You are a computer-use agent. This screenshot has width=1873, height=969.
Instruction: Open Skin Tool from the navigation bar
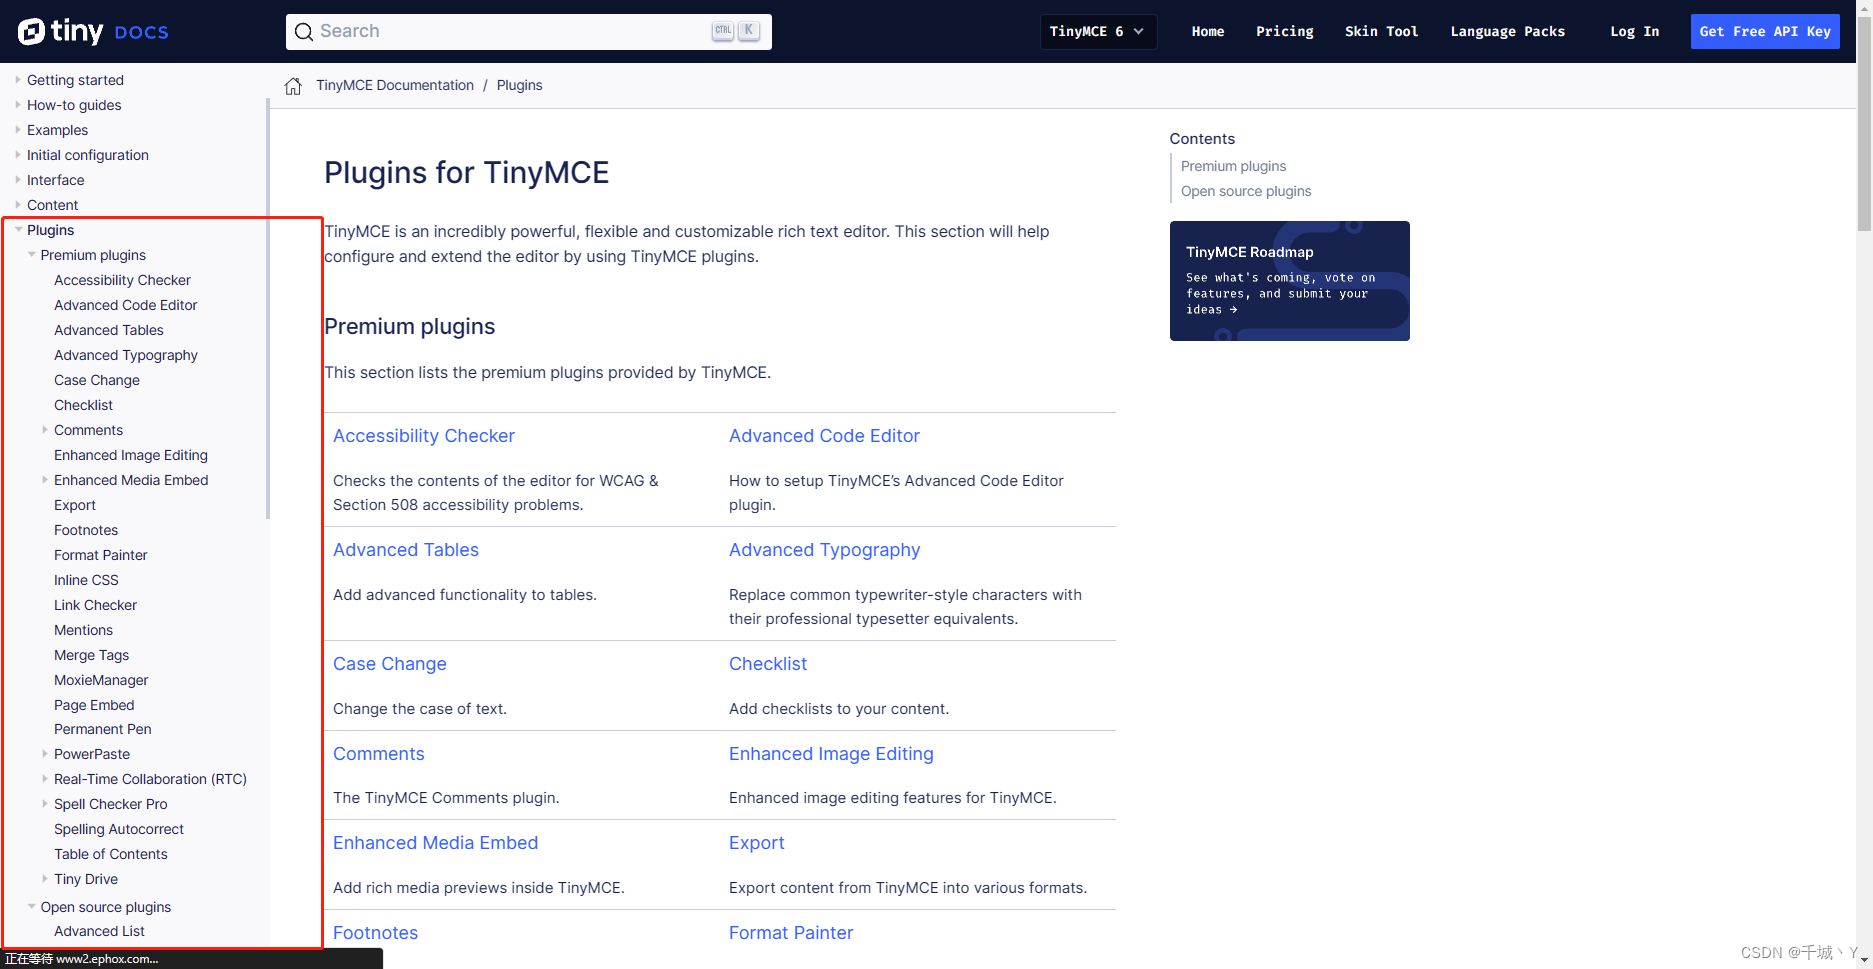click(x=1381, y=31)
